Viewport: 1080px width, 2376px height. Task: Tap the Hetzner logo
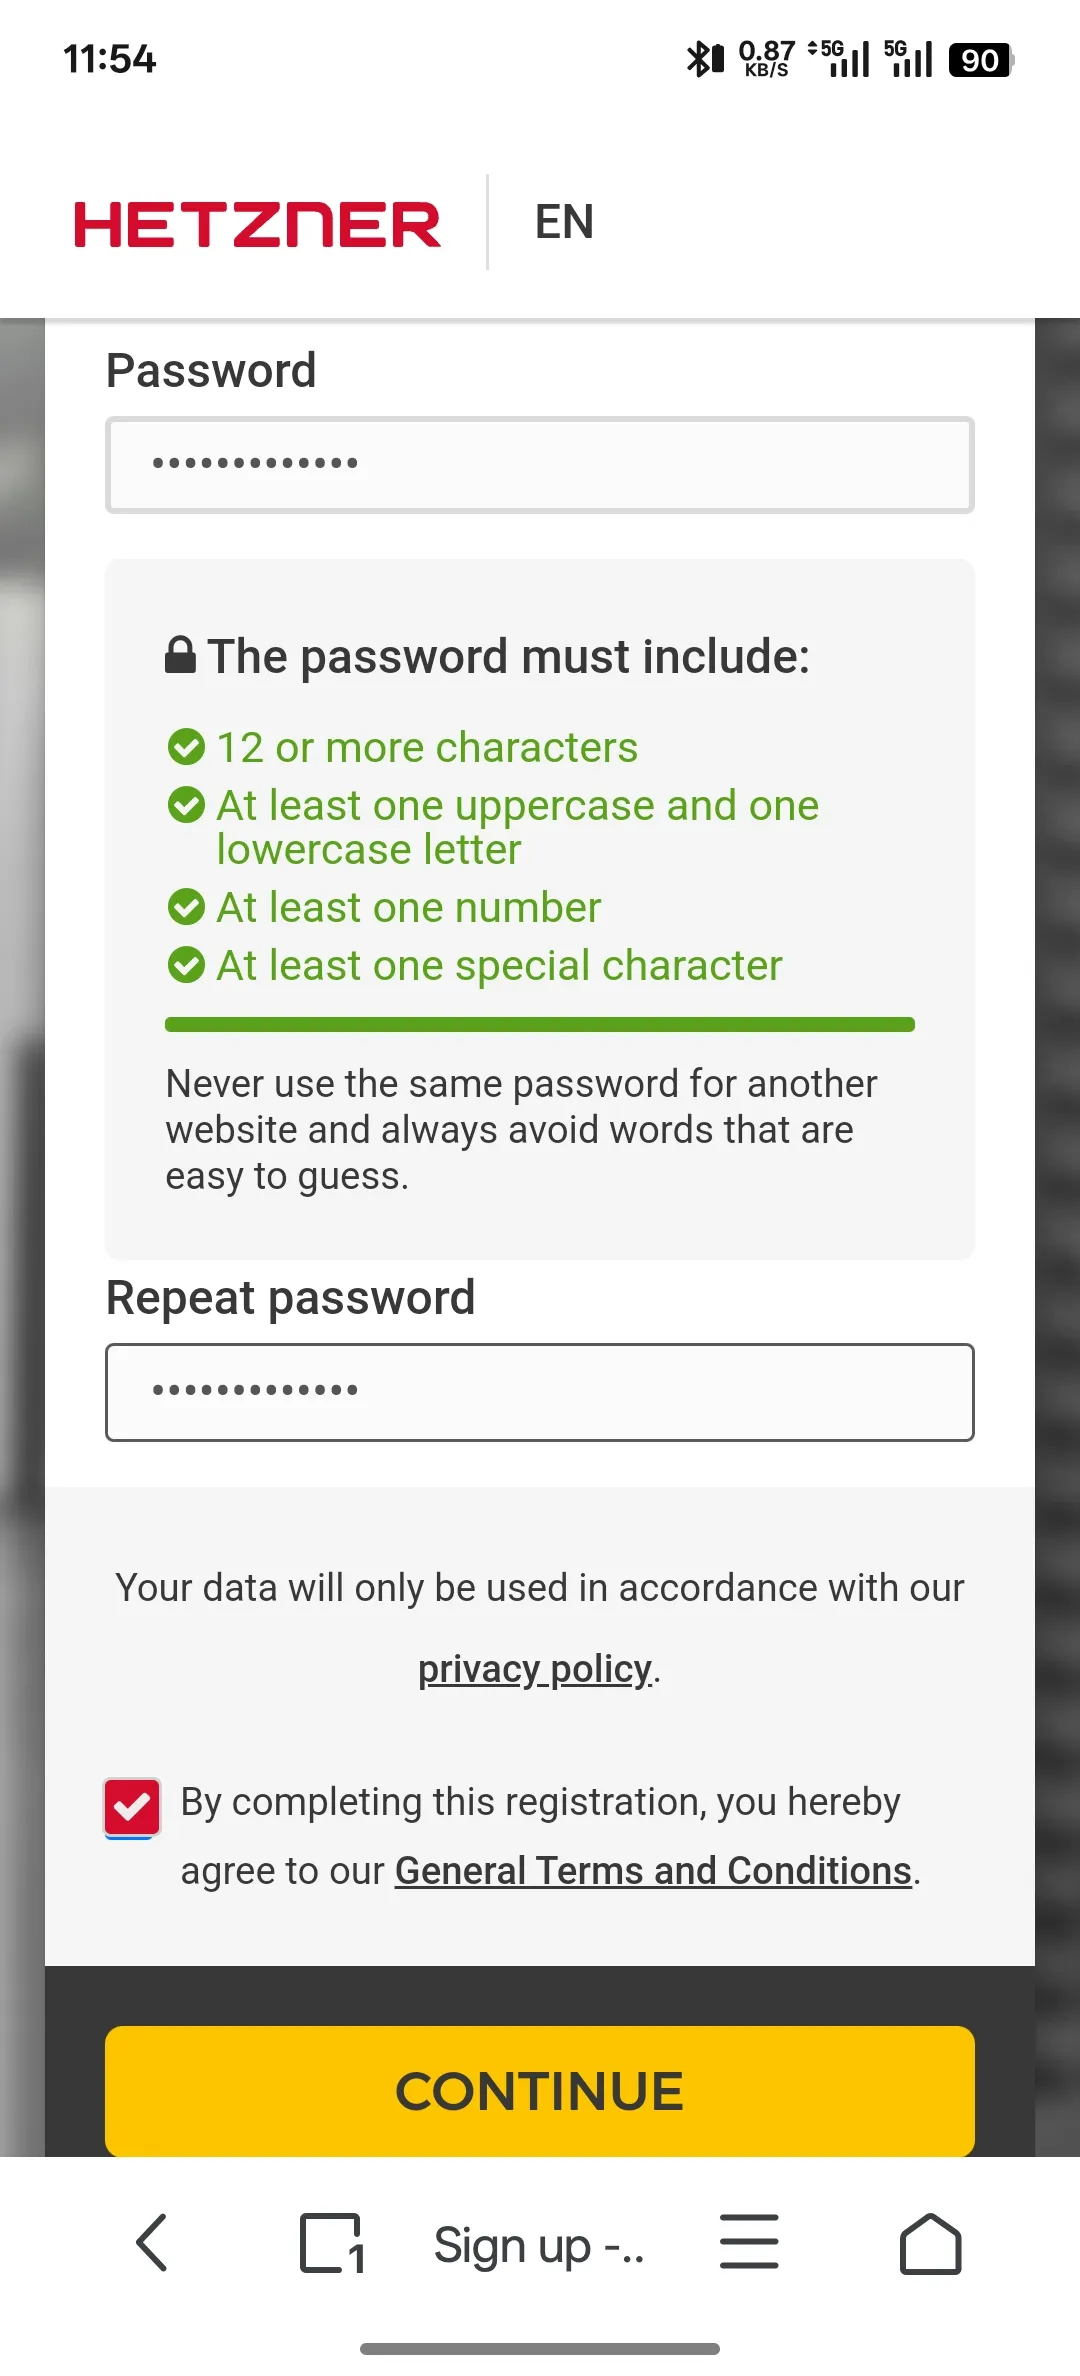[x=257, y=223]
